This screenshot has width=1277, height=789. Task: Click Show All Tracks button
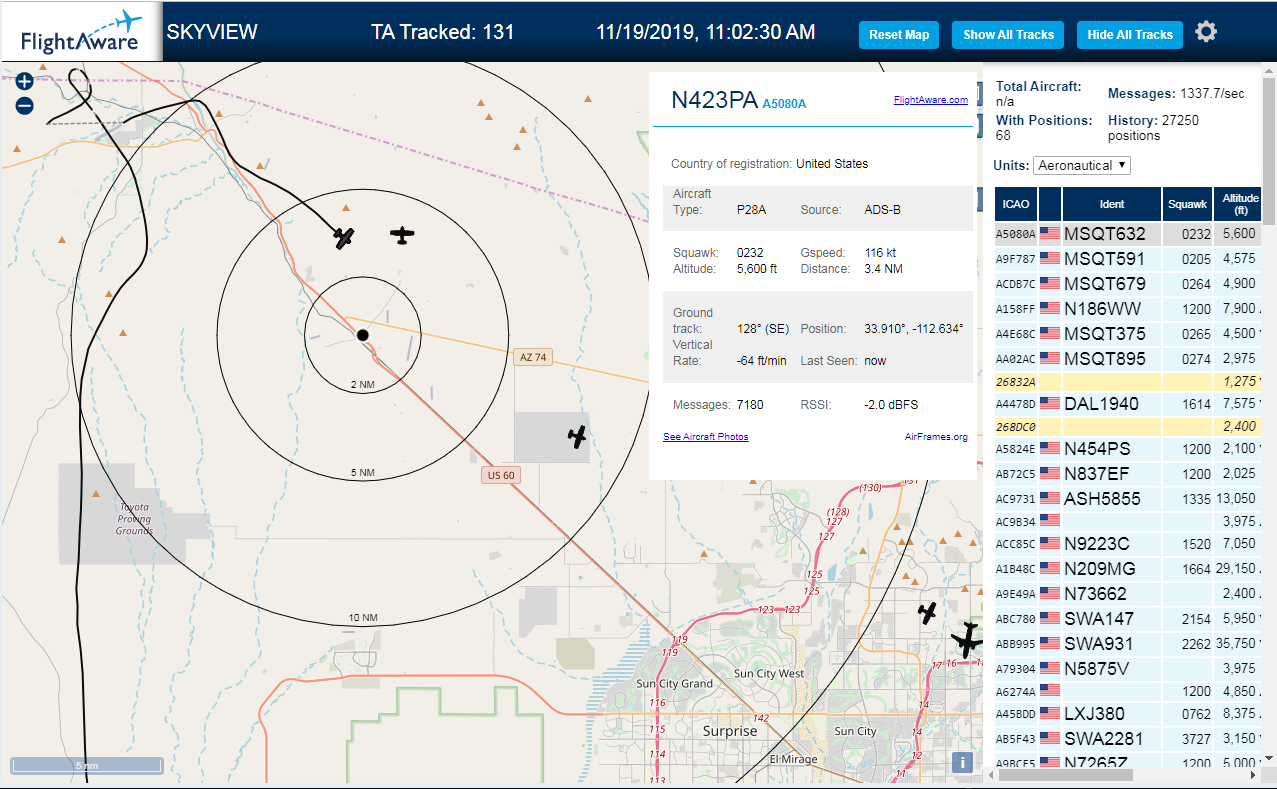tap(1008, 34)
